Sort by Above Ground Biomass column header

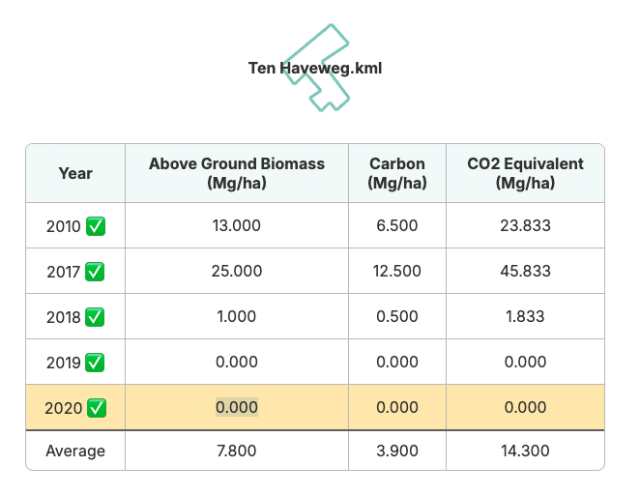237,173
